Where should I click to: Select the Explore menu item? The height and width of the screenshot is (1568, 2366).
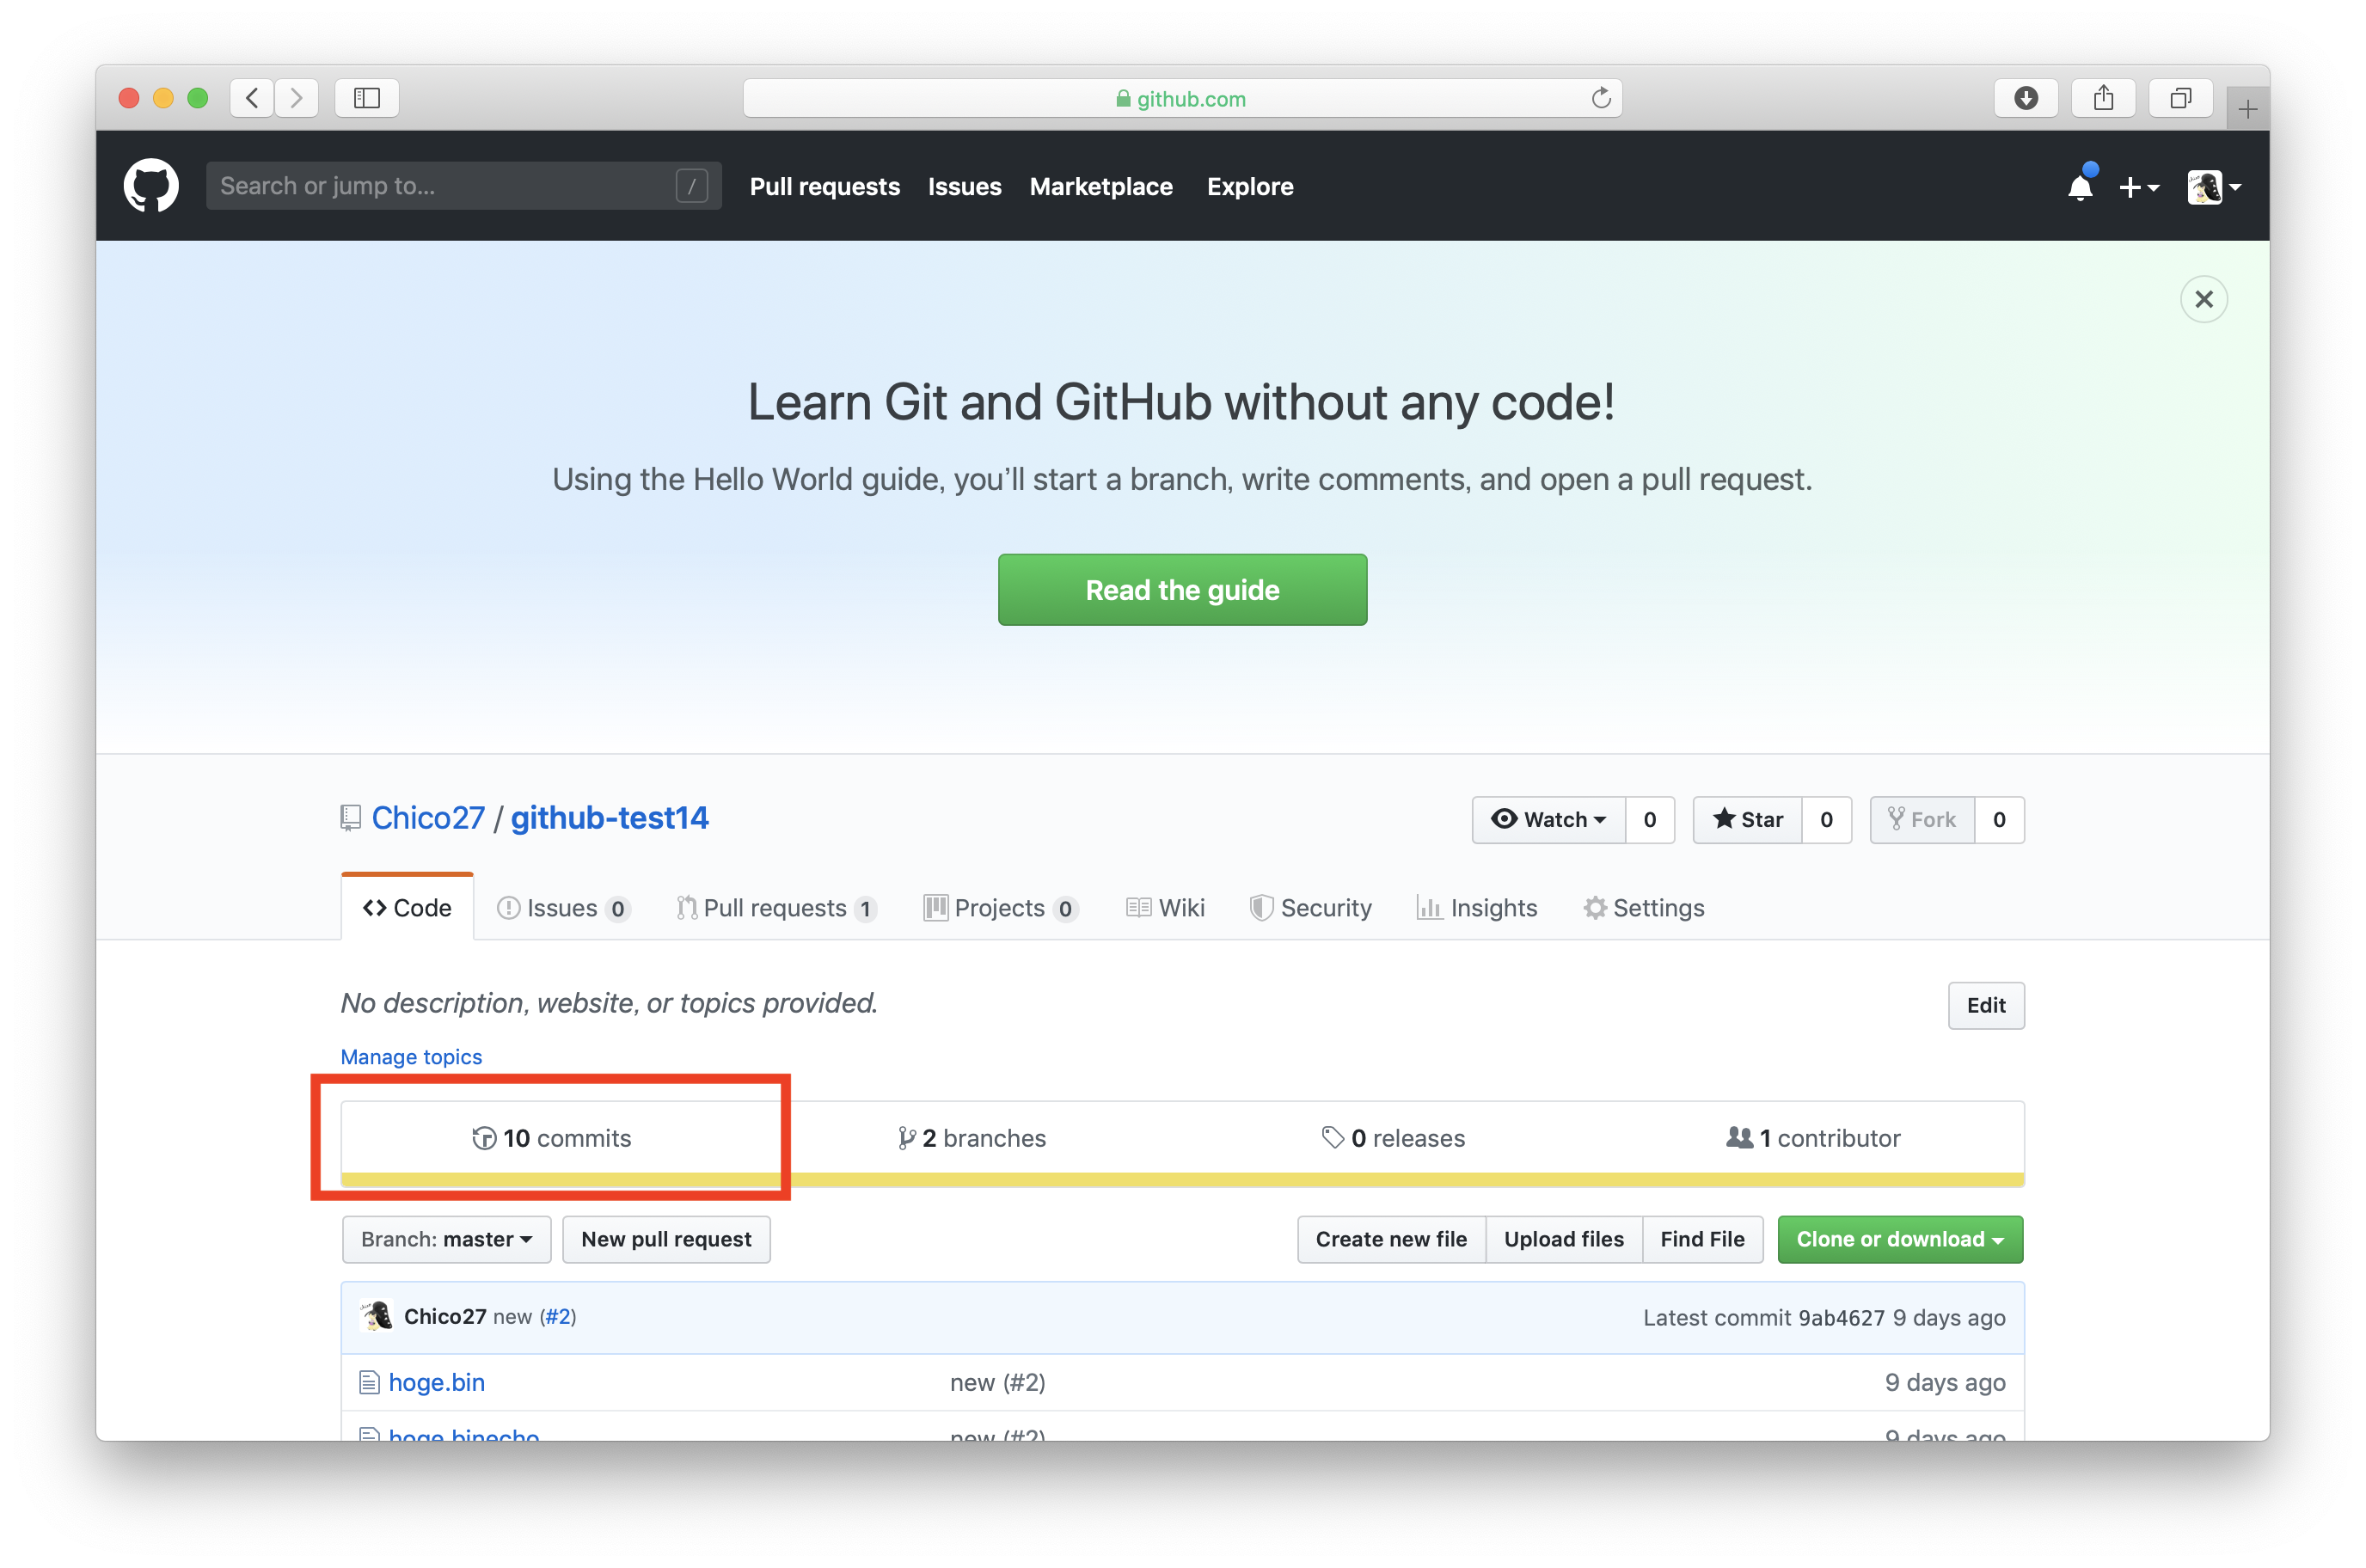(1249, 186)
